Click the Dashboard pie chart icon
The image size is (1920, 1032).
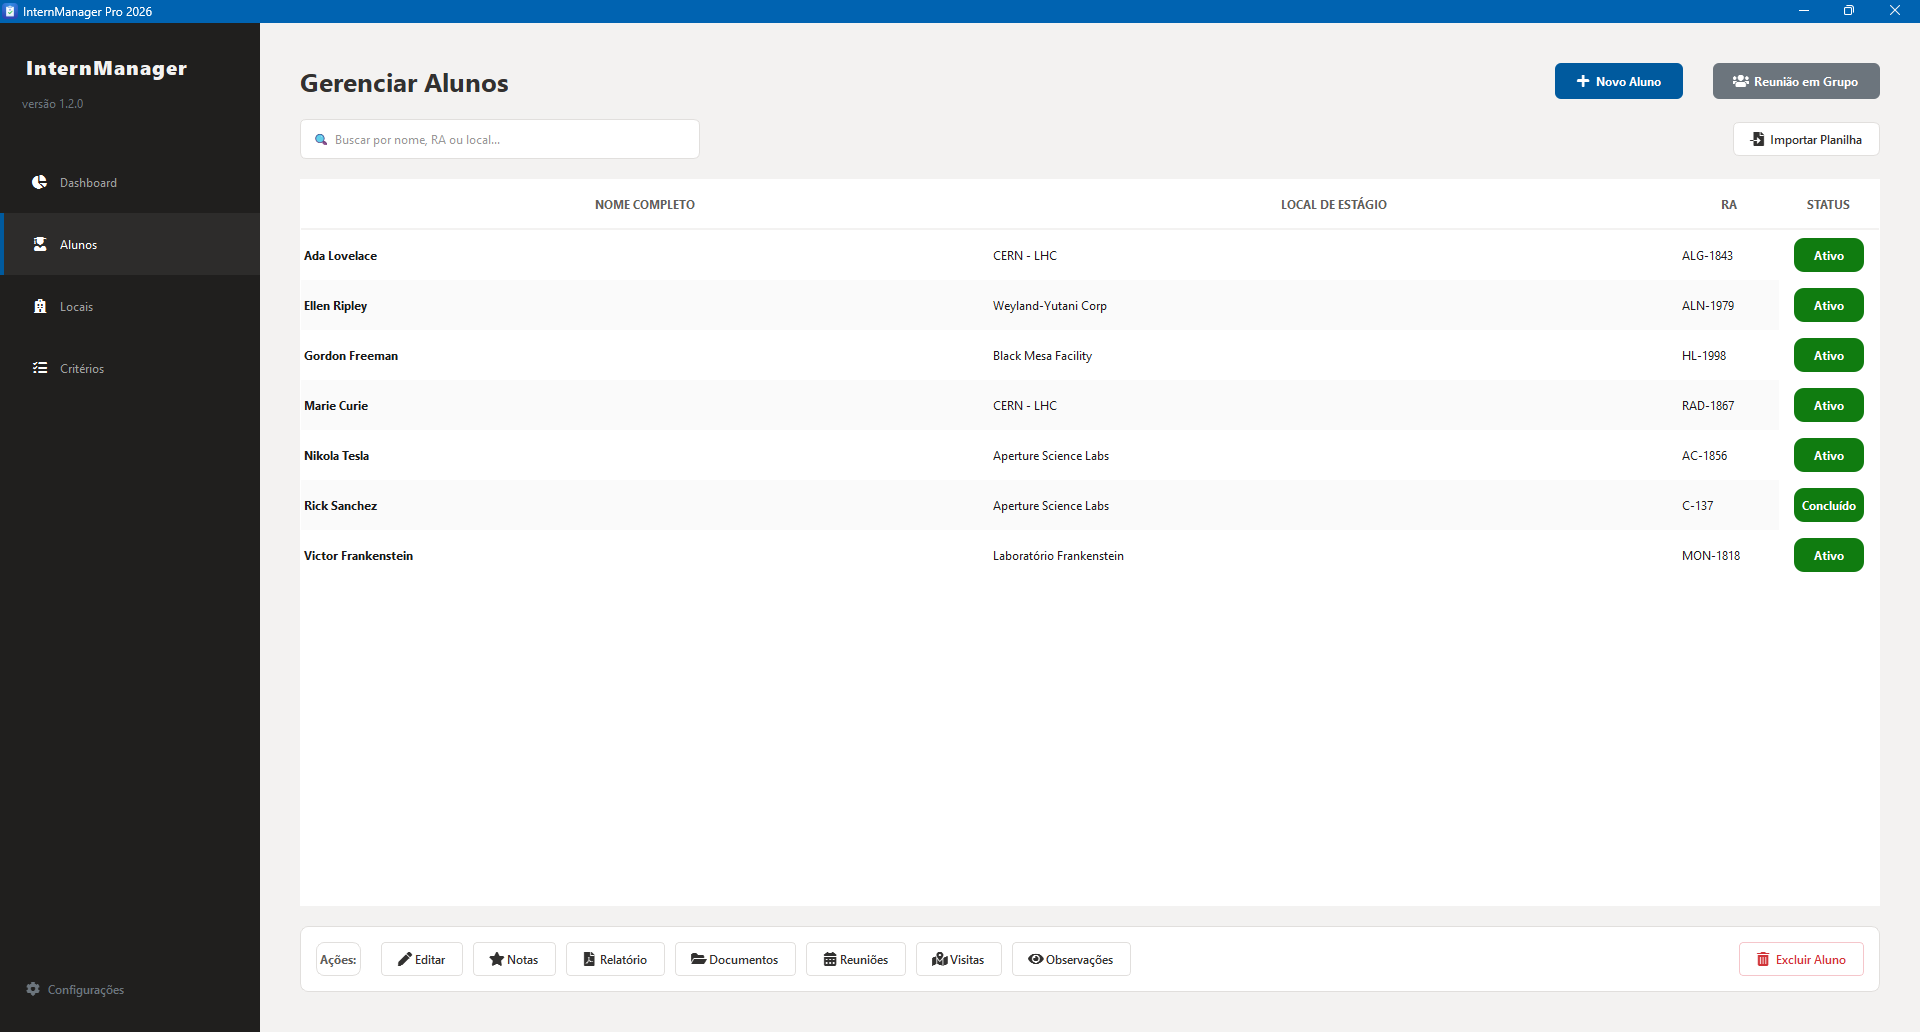(40, 182)
